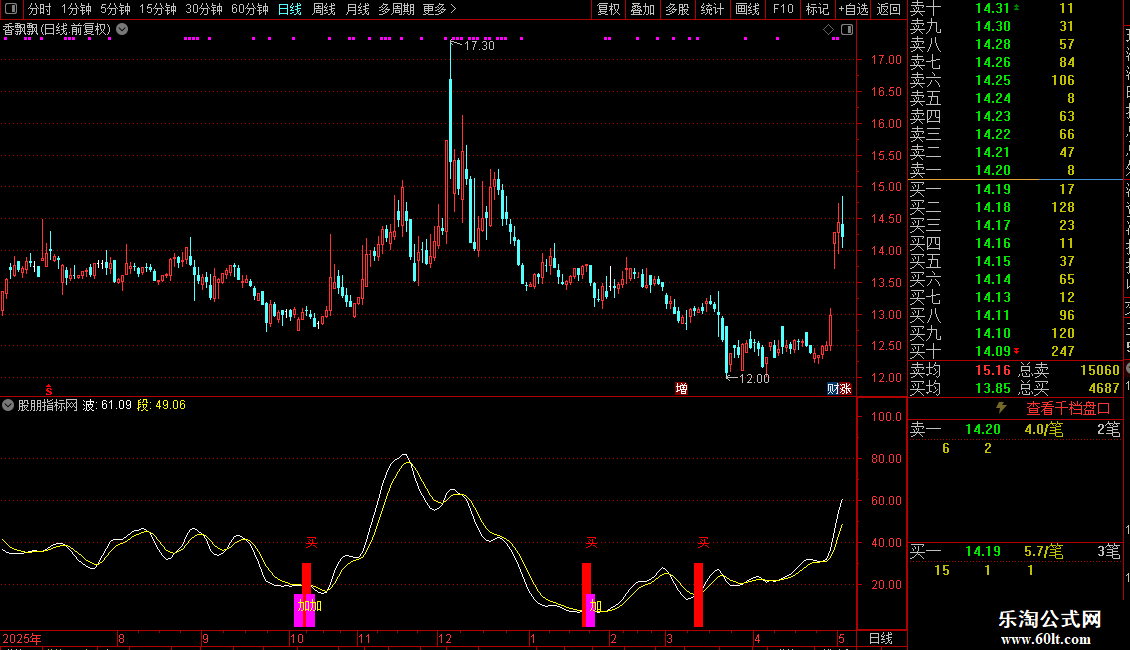
Task: Switch to 15分钟 period
Action: 157,9
